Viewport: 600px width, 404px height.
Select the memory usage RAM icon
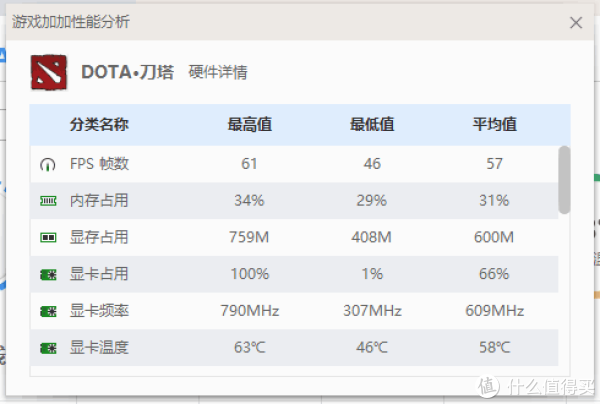(48, 201)
